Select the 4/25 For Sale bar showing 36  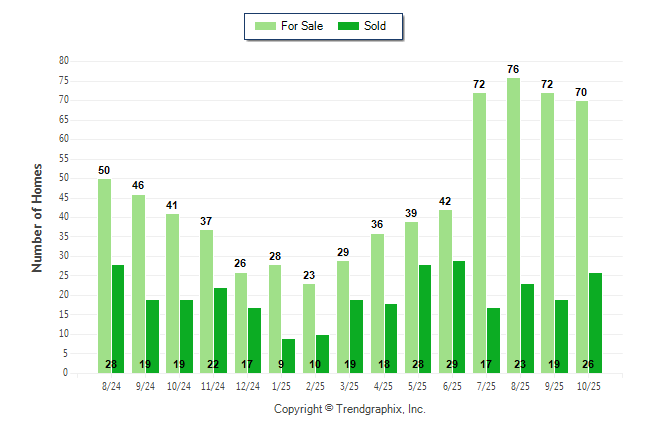click(x=377, y=303)
